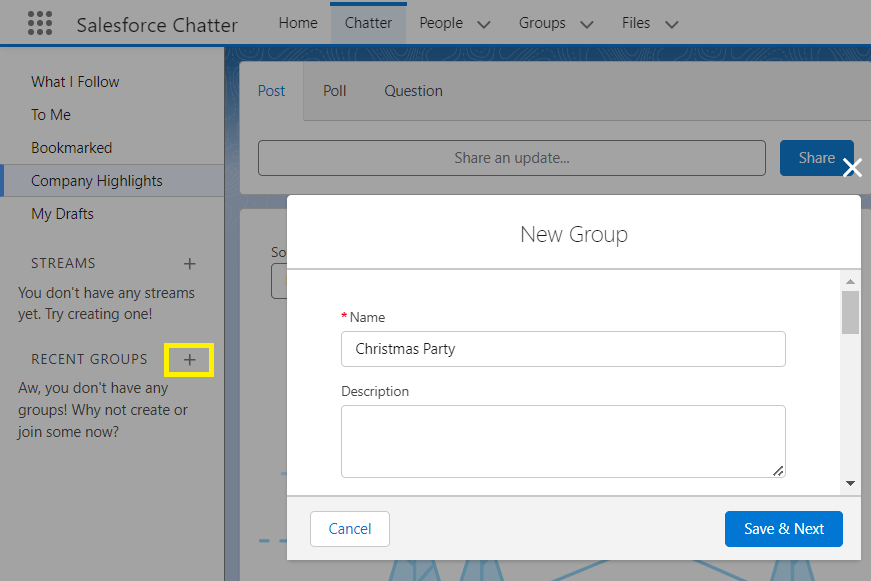Click Save & Next button
This screenshot has height=581, width=871.
pyautogui.click(x=783, y=529)
